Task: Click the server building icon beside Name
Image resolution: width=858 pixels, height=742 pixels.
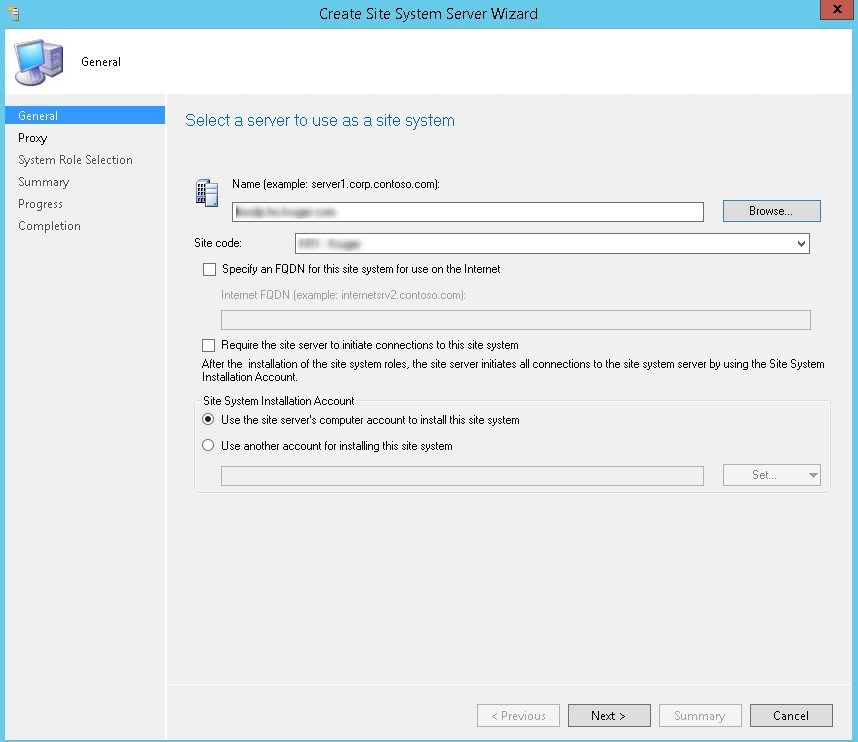Action: 207,193
